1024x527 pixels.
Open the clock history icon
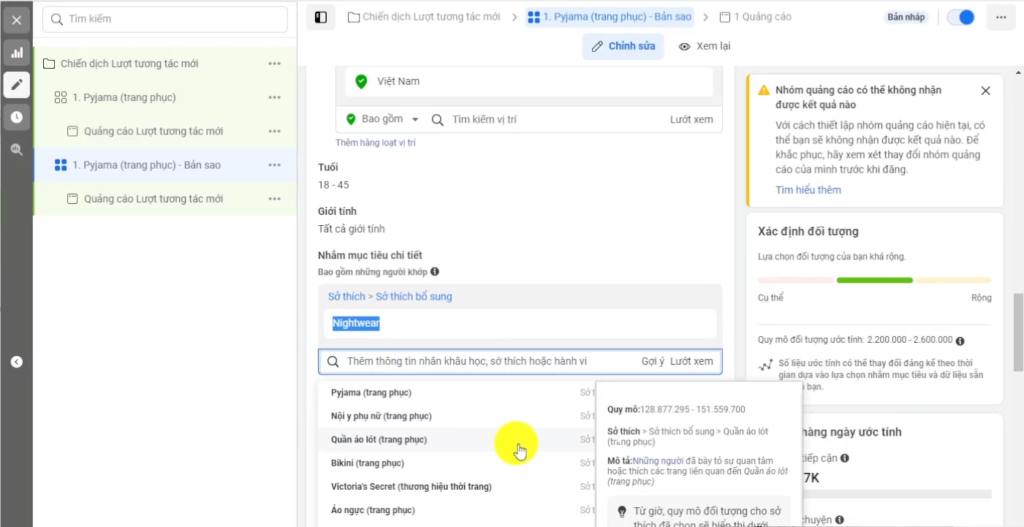(16, 118)
